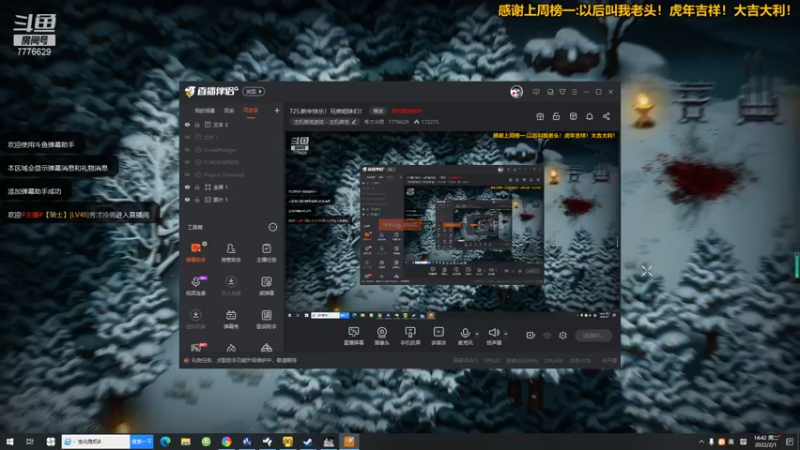
Task: Click the record video icon
Action: [531, 335]
